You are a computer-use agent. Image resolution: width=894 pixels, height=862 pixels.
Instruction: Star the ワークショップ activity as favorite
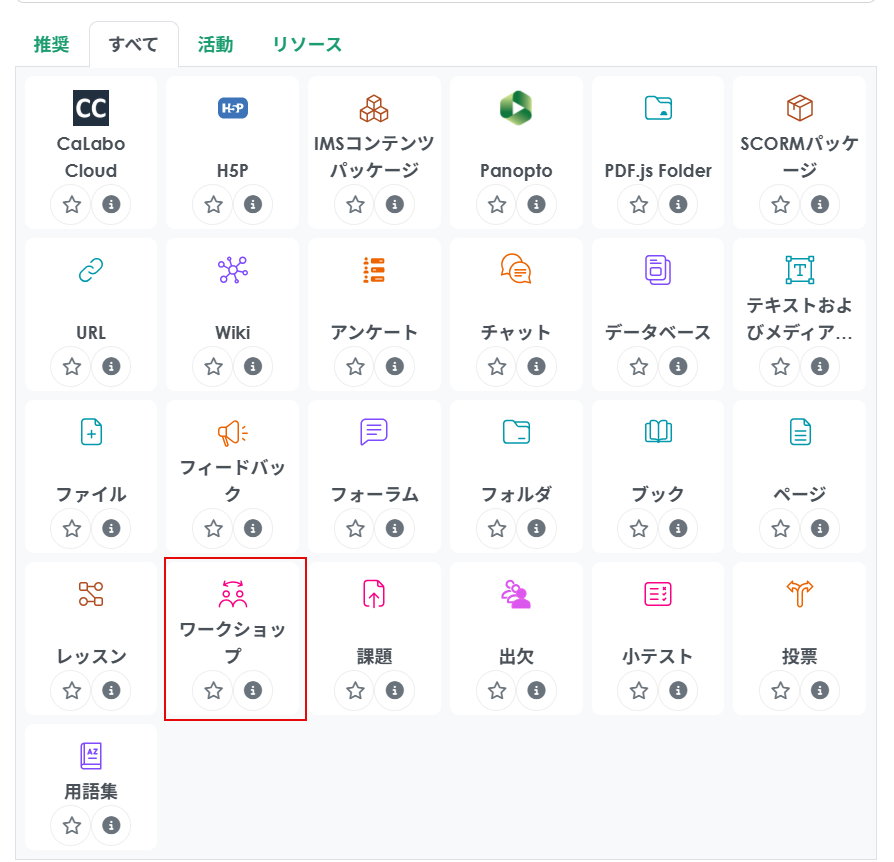(213, 690)
